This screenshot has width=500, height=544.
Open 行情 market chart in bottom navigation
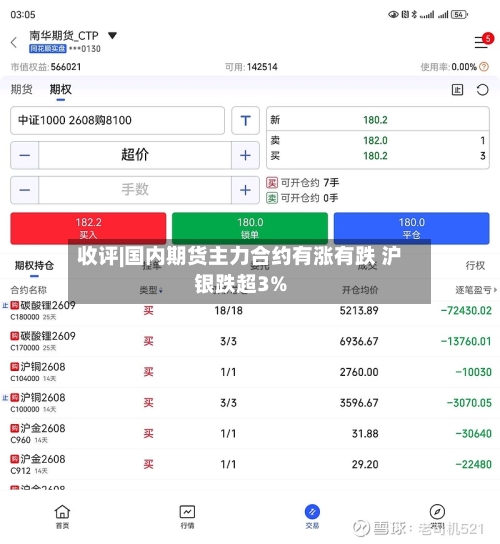(187, 517)
